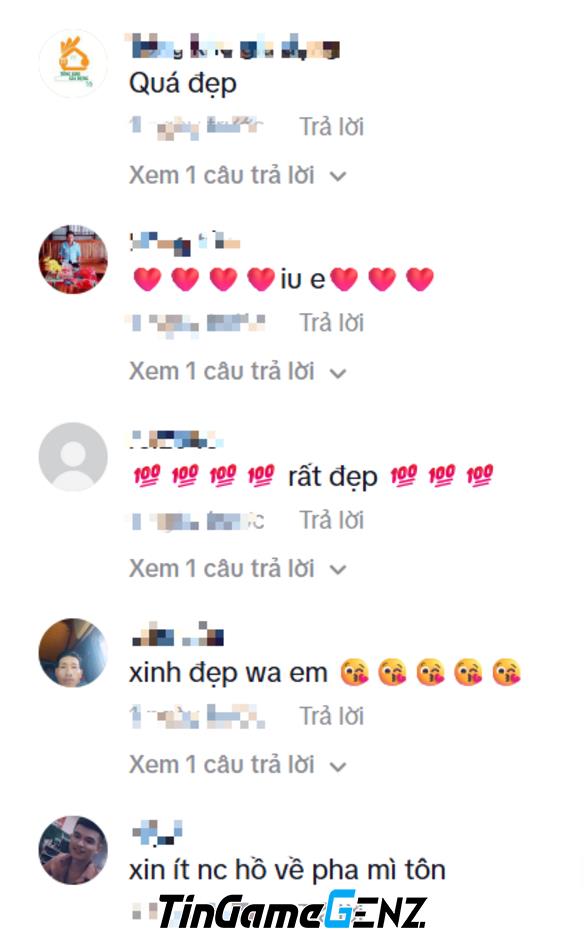This screenshot has height=940, width=584.
Task: Click the comment text "xin ít nc hồ về pha mì tôn"
Action: [287, 870]
